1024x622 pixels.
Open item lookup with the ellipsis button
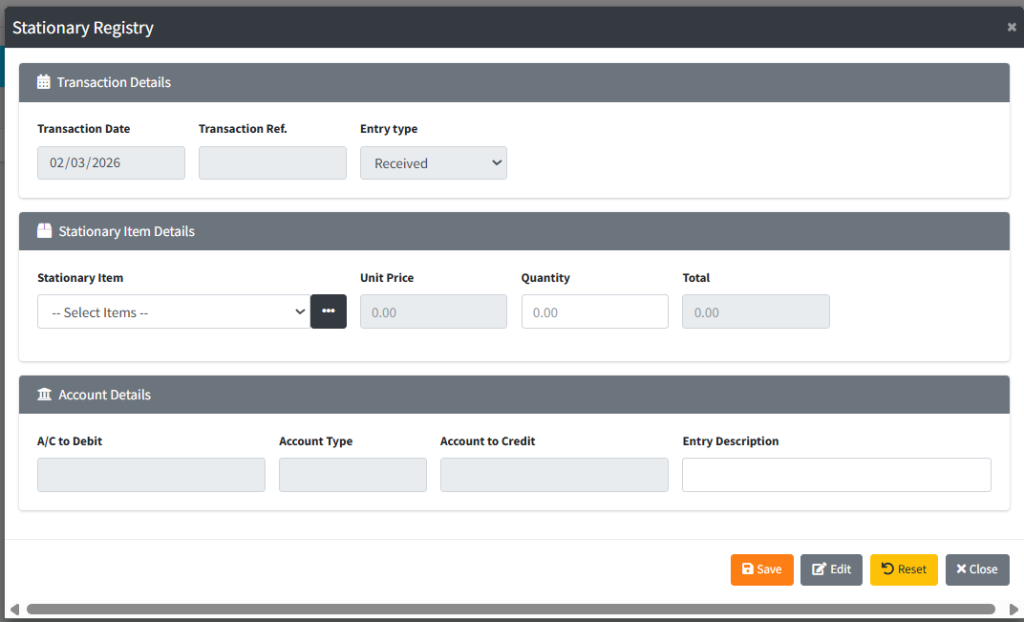[328, 312]
